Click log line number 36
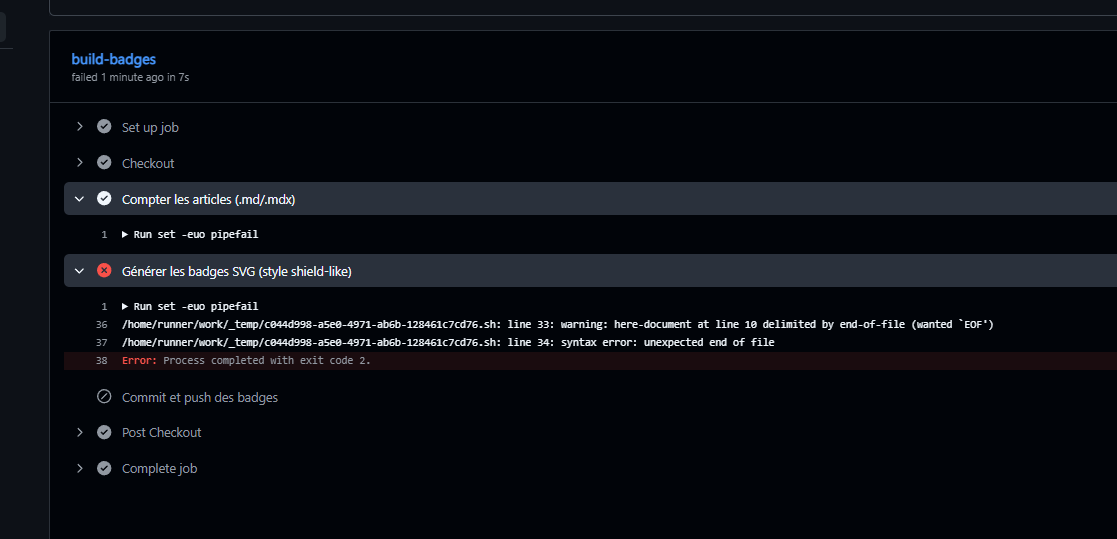This screenshot has height=539, width=1117. click(101, 325)
